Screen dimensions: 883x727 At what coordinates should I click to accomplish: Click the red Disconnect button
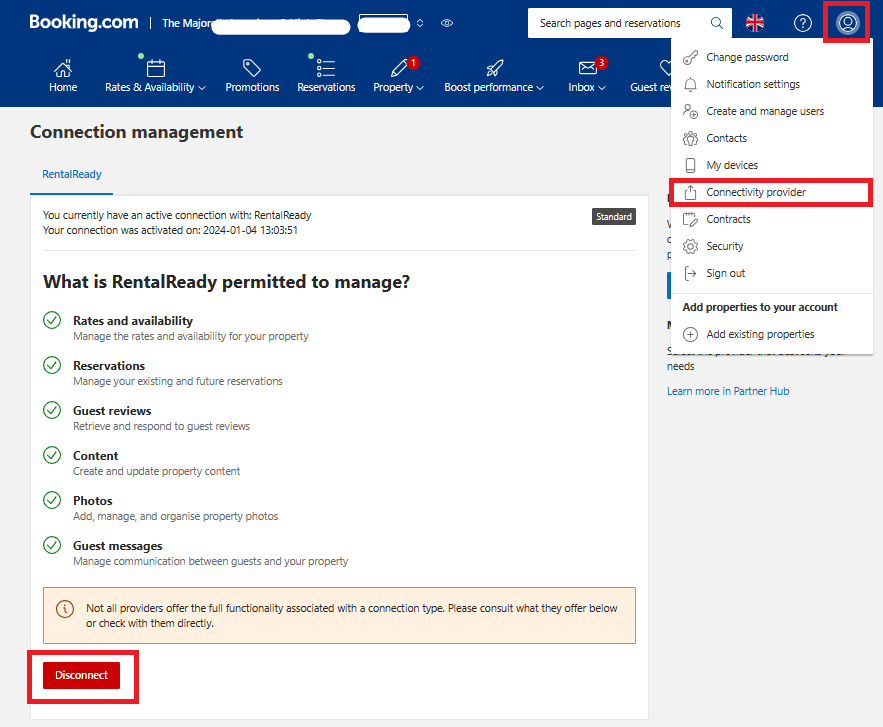(x=82, y=675)
